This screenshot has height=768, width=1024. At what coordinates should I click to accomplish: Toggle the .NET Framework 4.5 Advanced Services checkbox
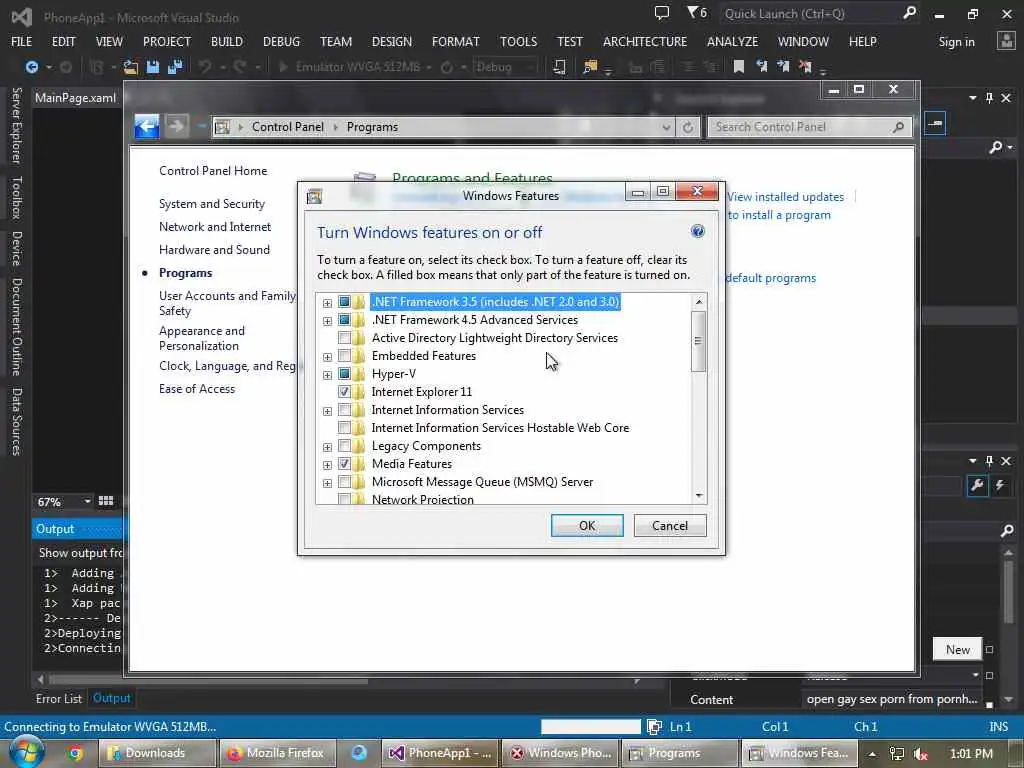344,320
